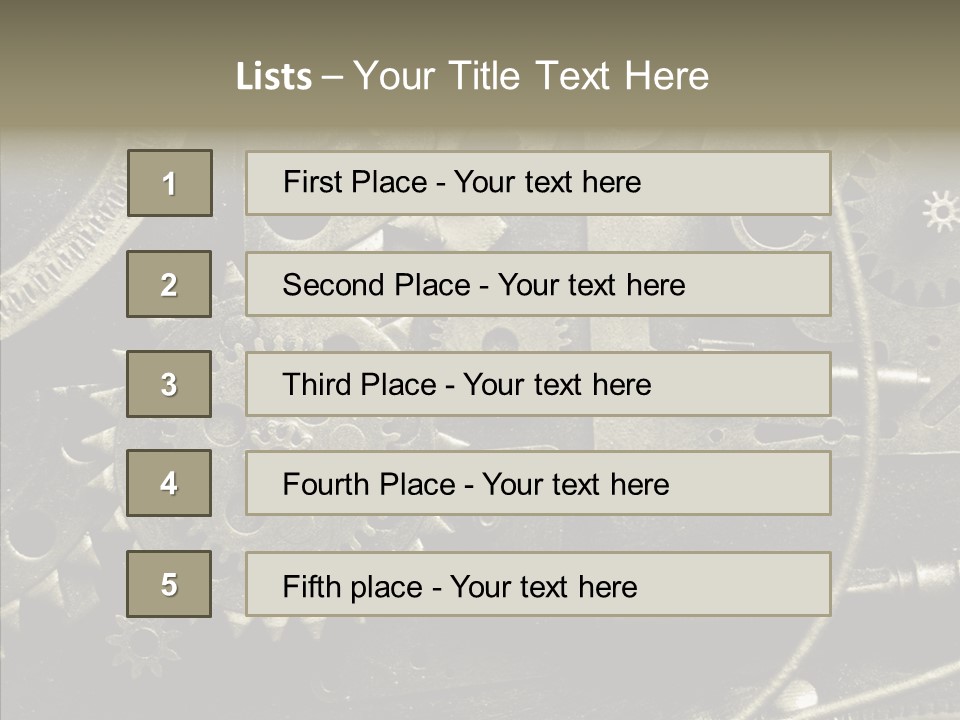Click 'Your Title Text Here' in the heading
The height and width of the screenshot is (720, 960).
click(x=531, y=76)
